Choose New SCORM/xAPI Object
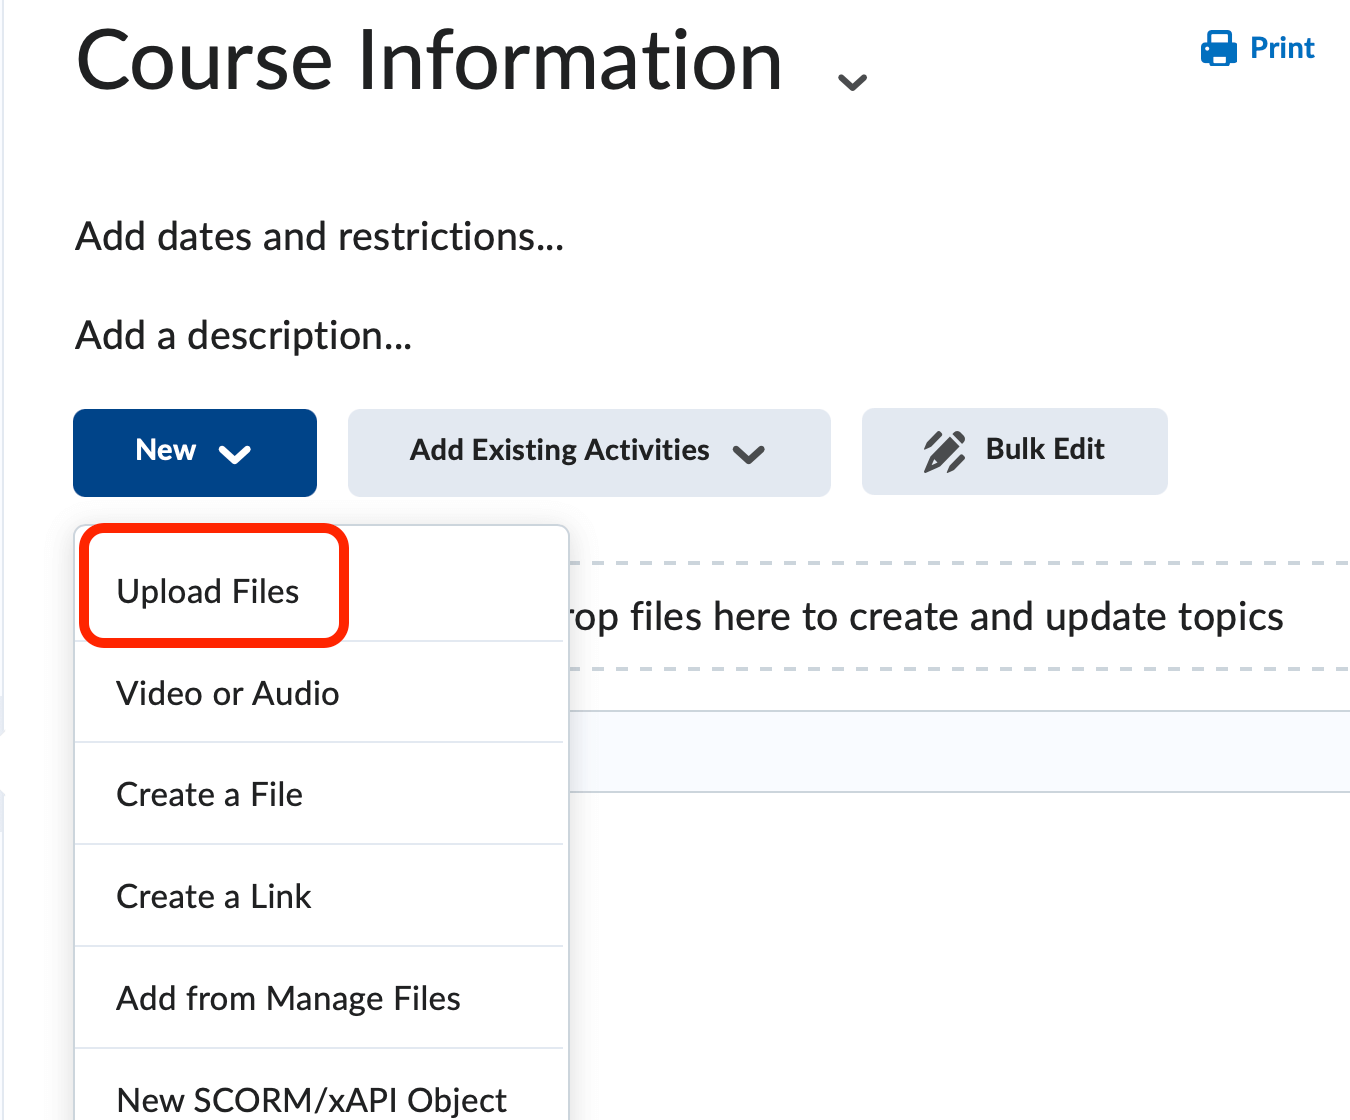 (x=311, y=1098)
